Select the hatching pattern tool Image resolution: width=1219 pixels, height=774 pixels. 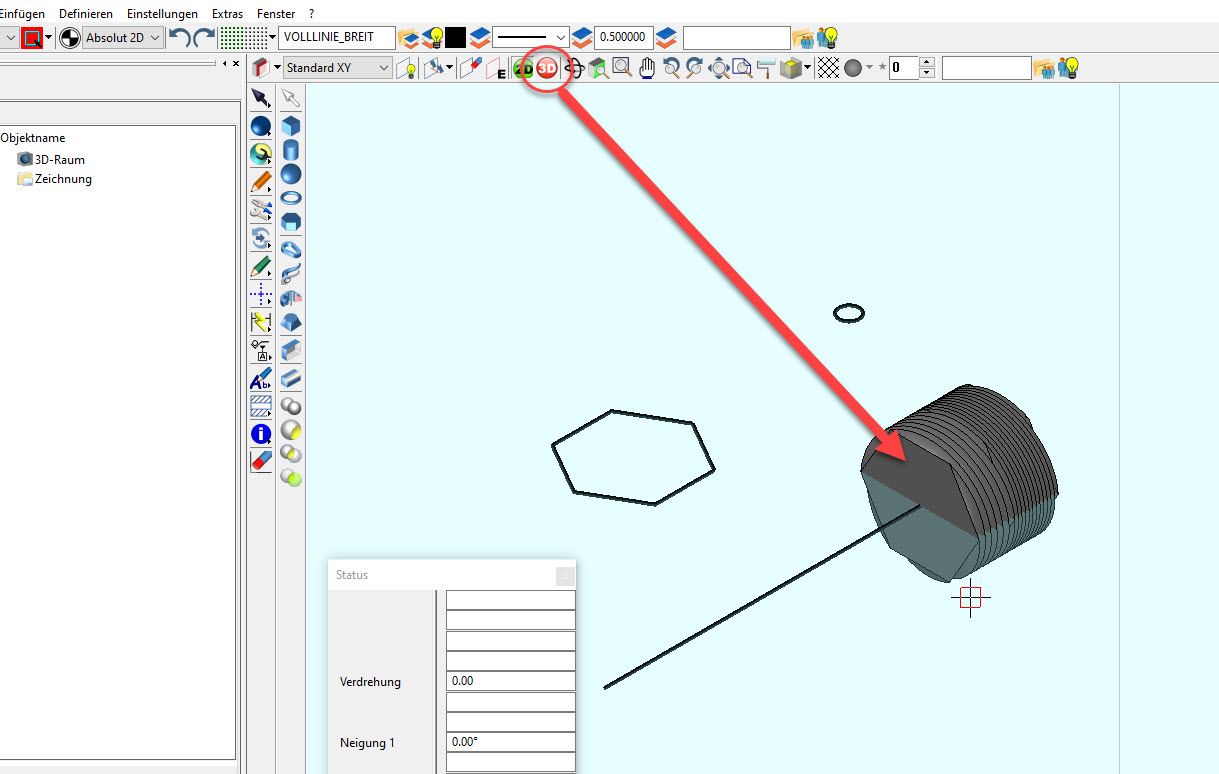(260, 406)
